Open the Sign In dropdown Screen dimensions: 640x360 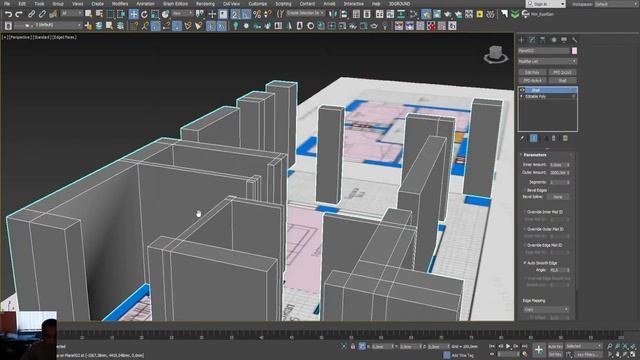tap(545, 4)
